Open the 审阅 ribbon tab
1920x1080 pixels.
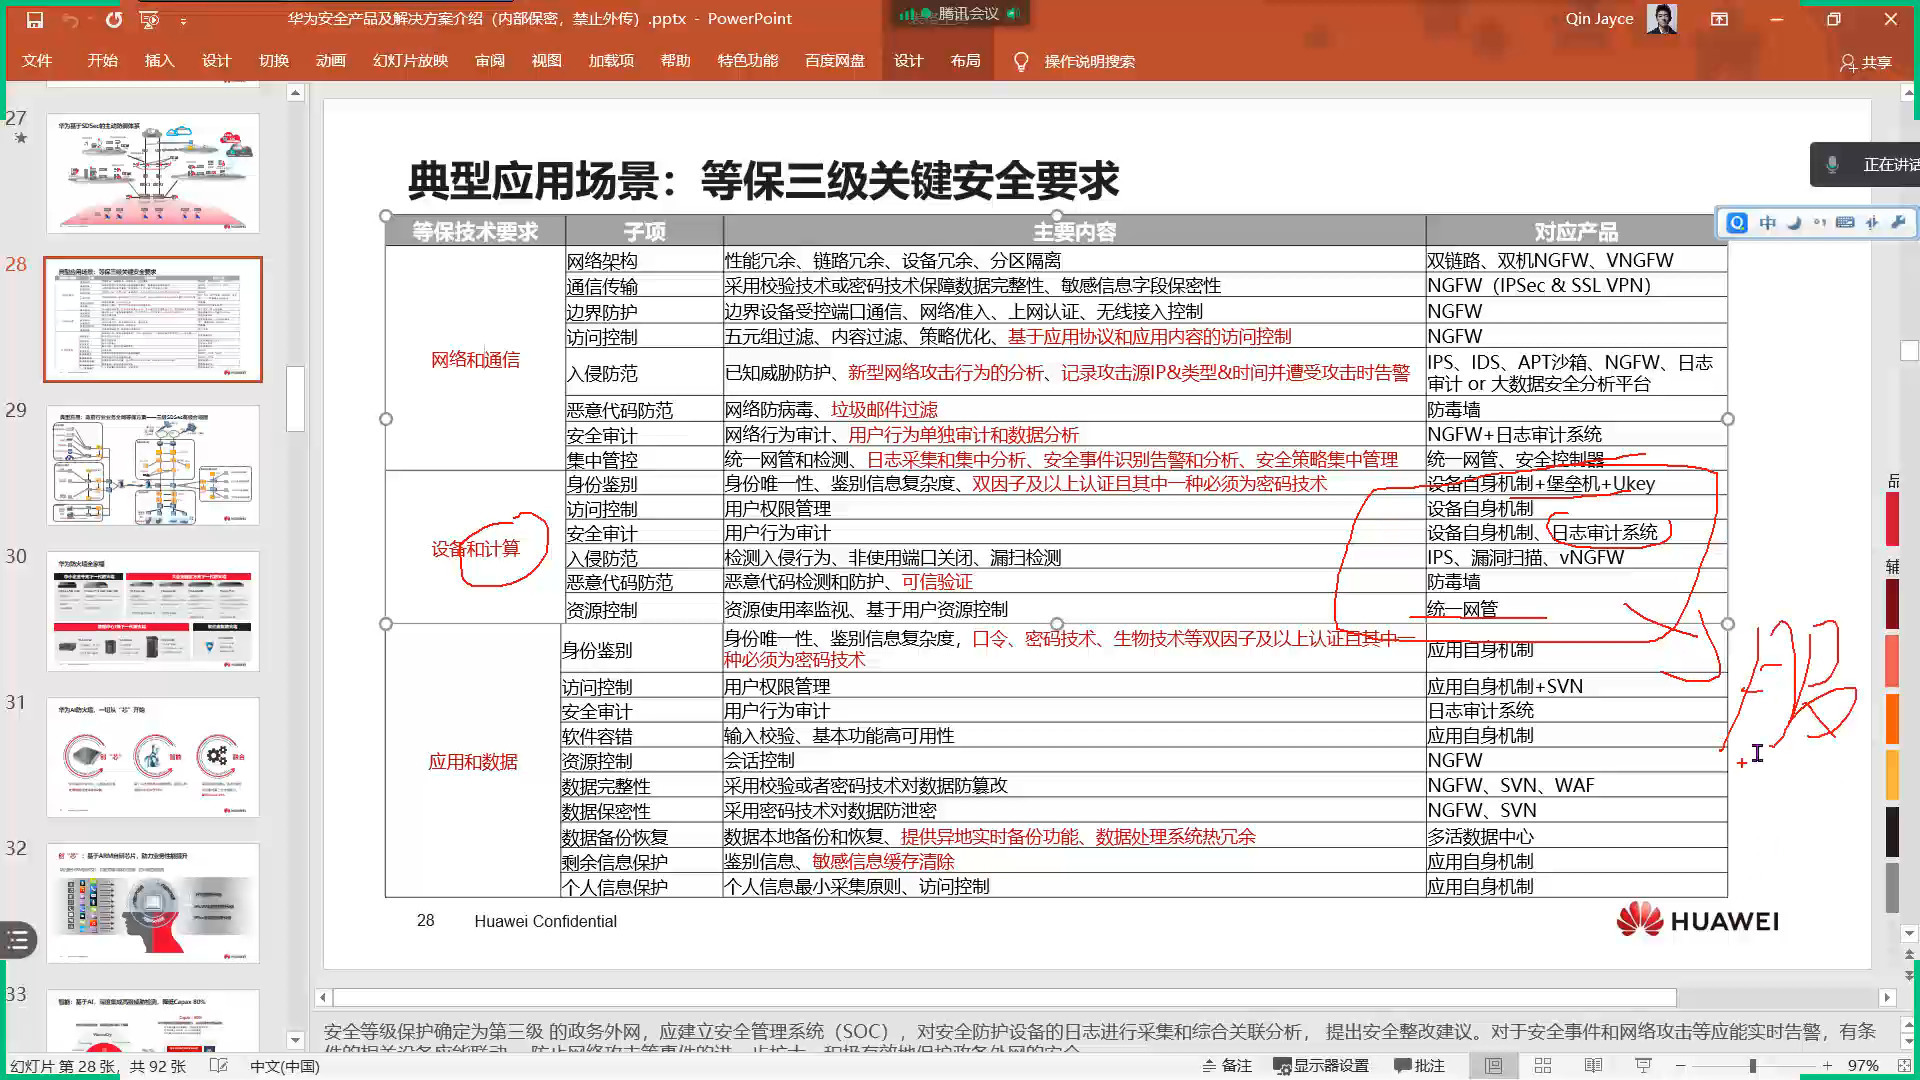tap(489, 61)
